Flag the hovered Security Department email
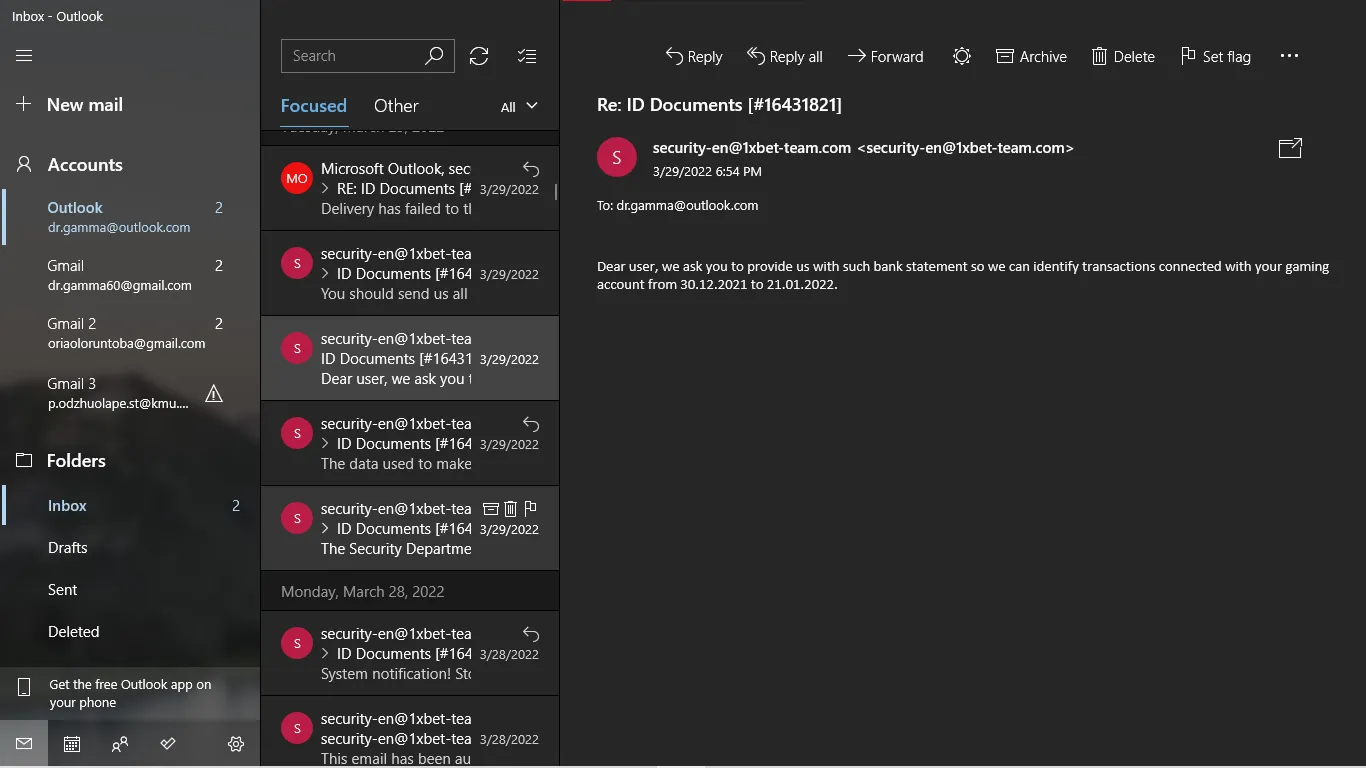The image size is (1366, 768). click(530, 509)
